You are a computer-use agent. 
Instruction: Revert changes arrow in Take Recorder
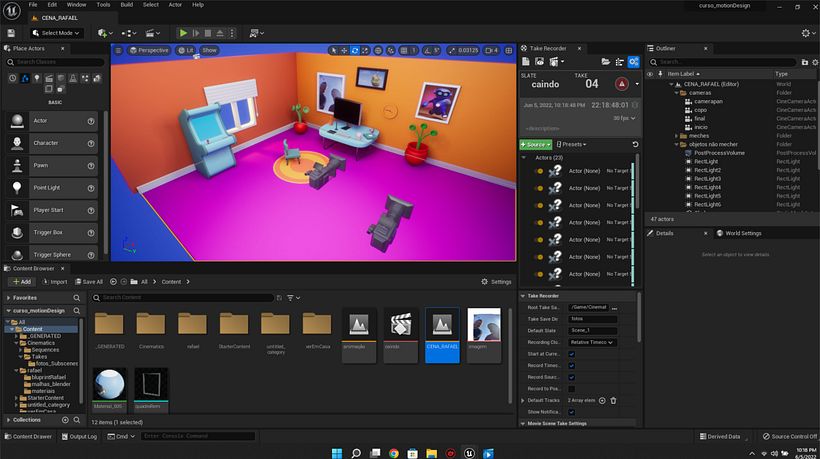click(x=635, y=144)
